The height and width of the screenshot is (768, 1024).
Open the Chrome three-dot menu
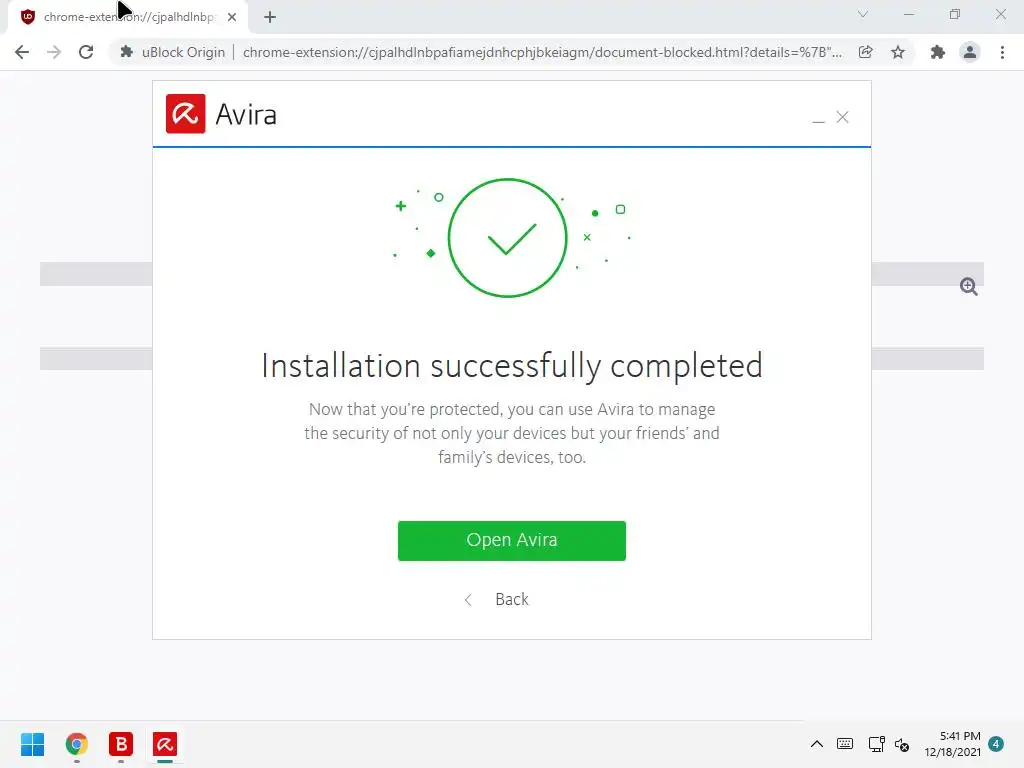[1002, 52]
